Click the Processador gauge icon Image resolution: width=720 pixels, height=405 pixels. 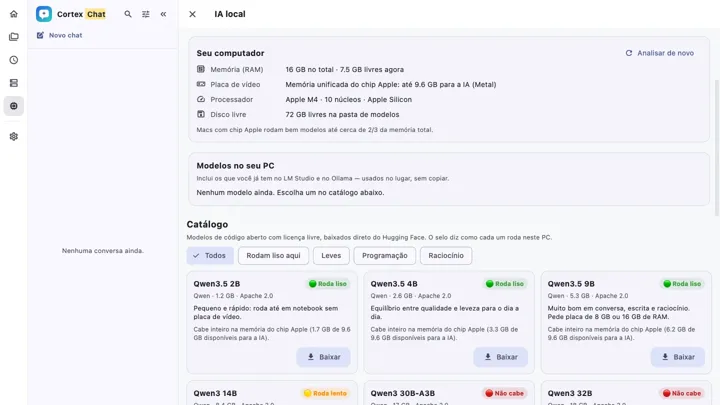coord(201,99)
